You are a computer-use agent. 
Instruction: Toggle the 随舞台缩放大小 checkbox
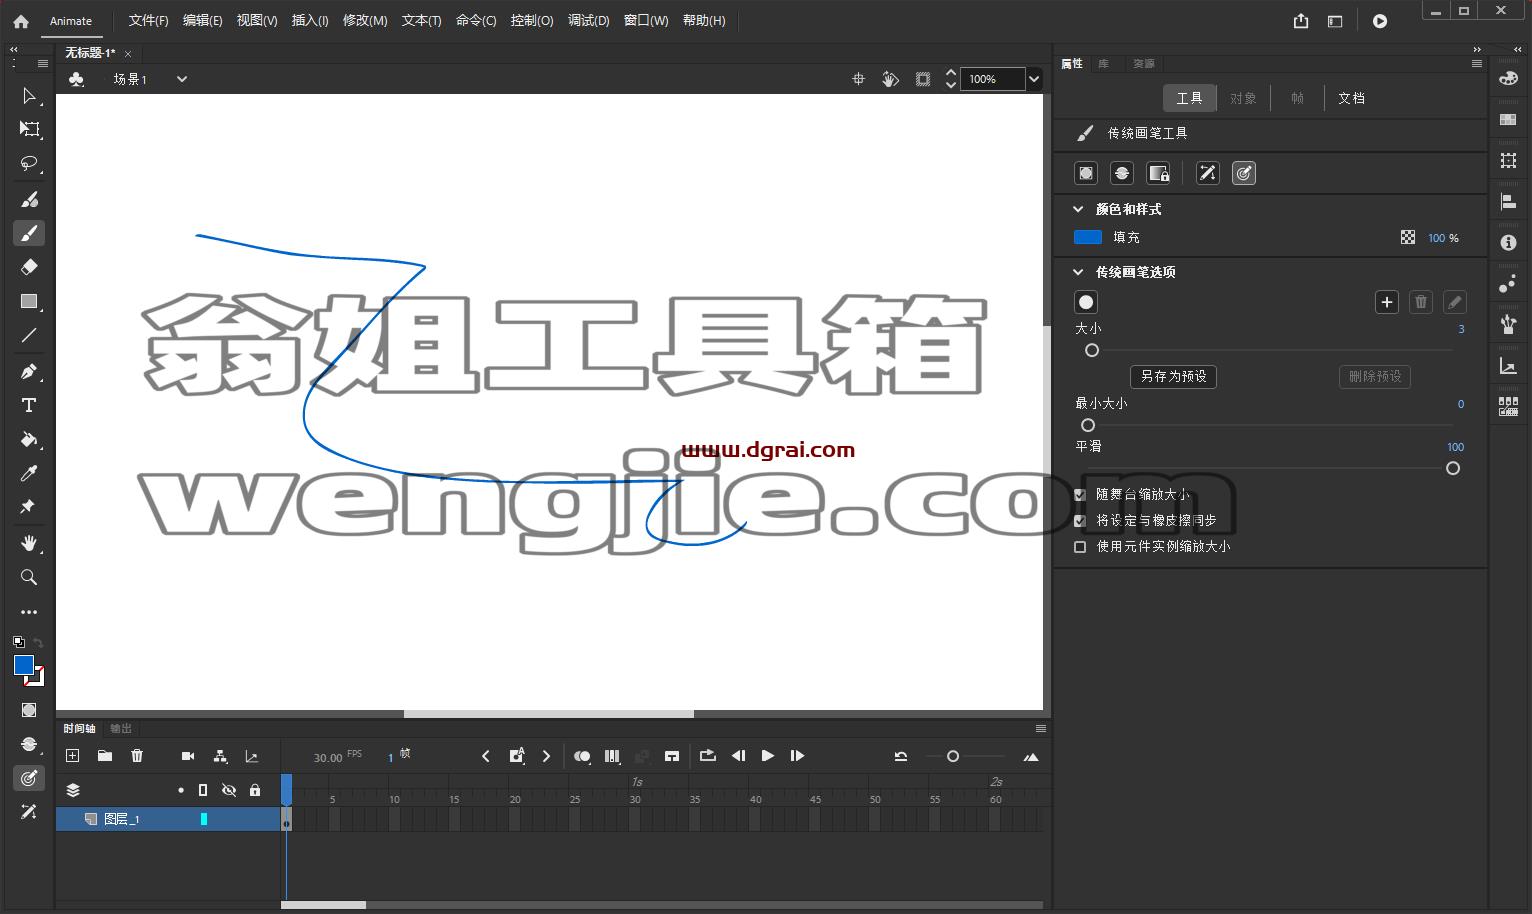1080,494
